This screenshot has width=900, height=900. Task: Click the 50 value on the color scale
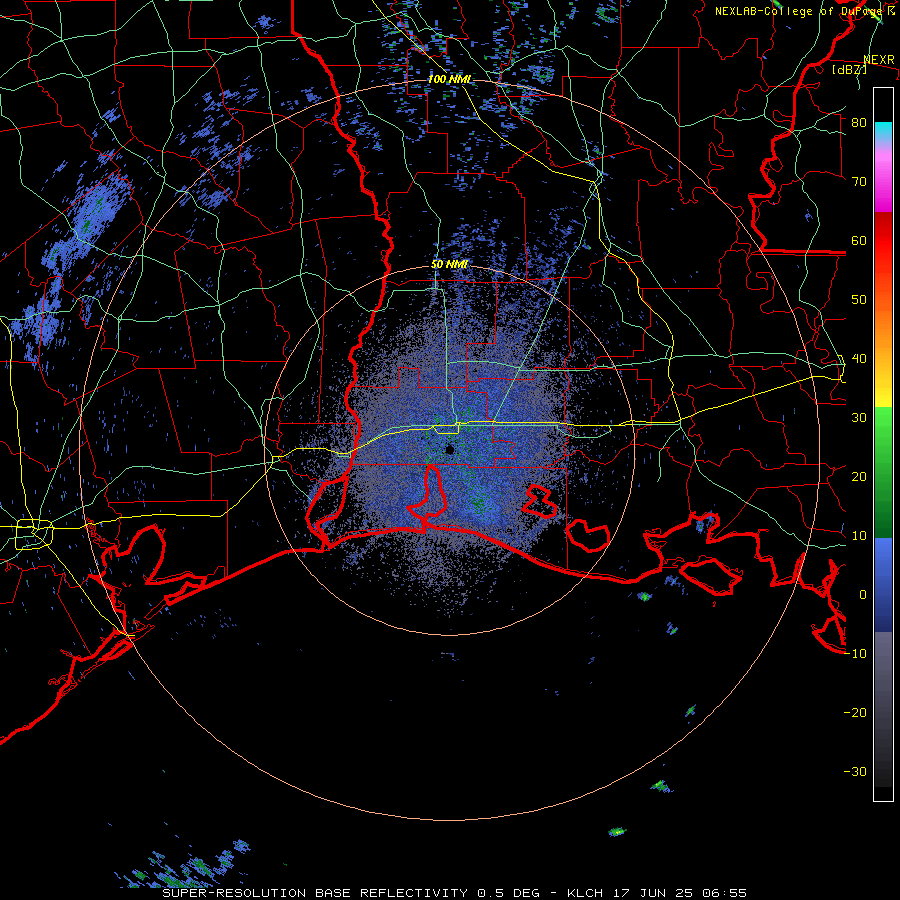[859, 300]
